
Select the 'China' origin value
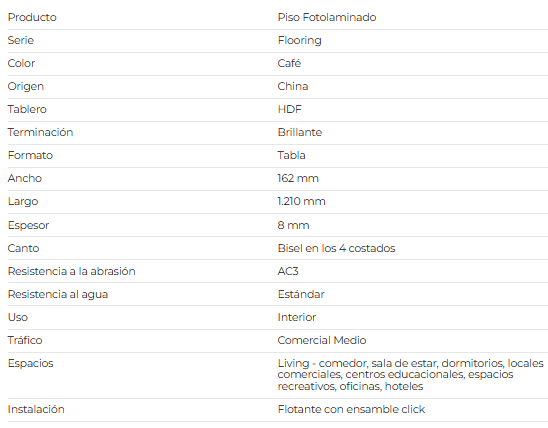[x=293, y=86]
